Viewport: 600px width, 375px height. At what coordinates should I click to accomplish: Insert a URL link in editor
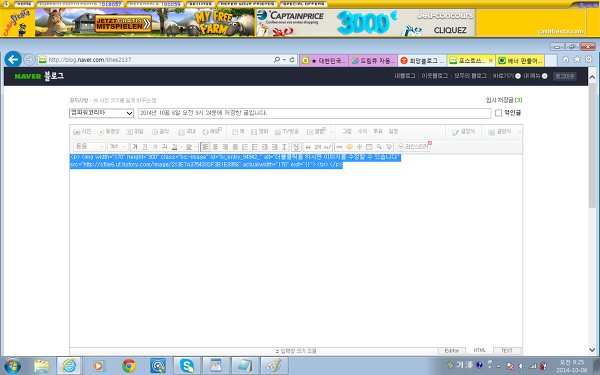[339, 147]
